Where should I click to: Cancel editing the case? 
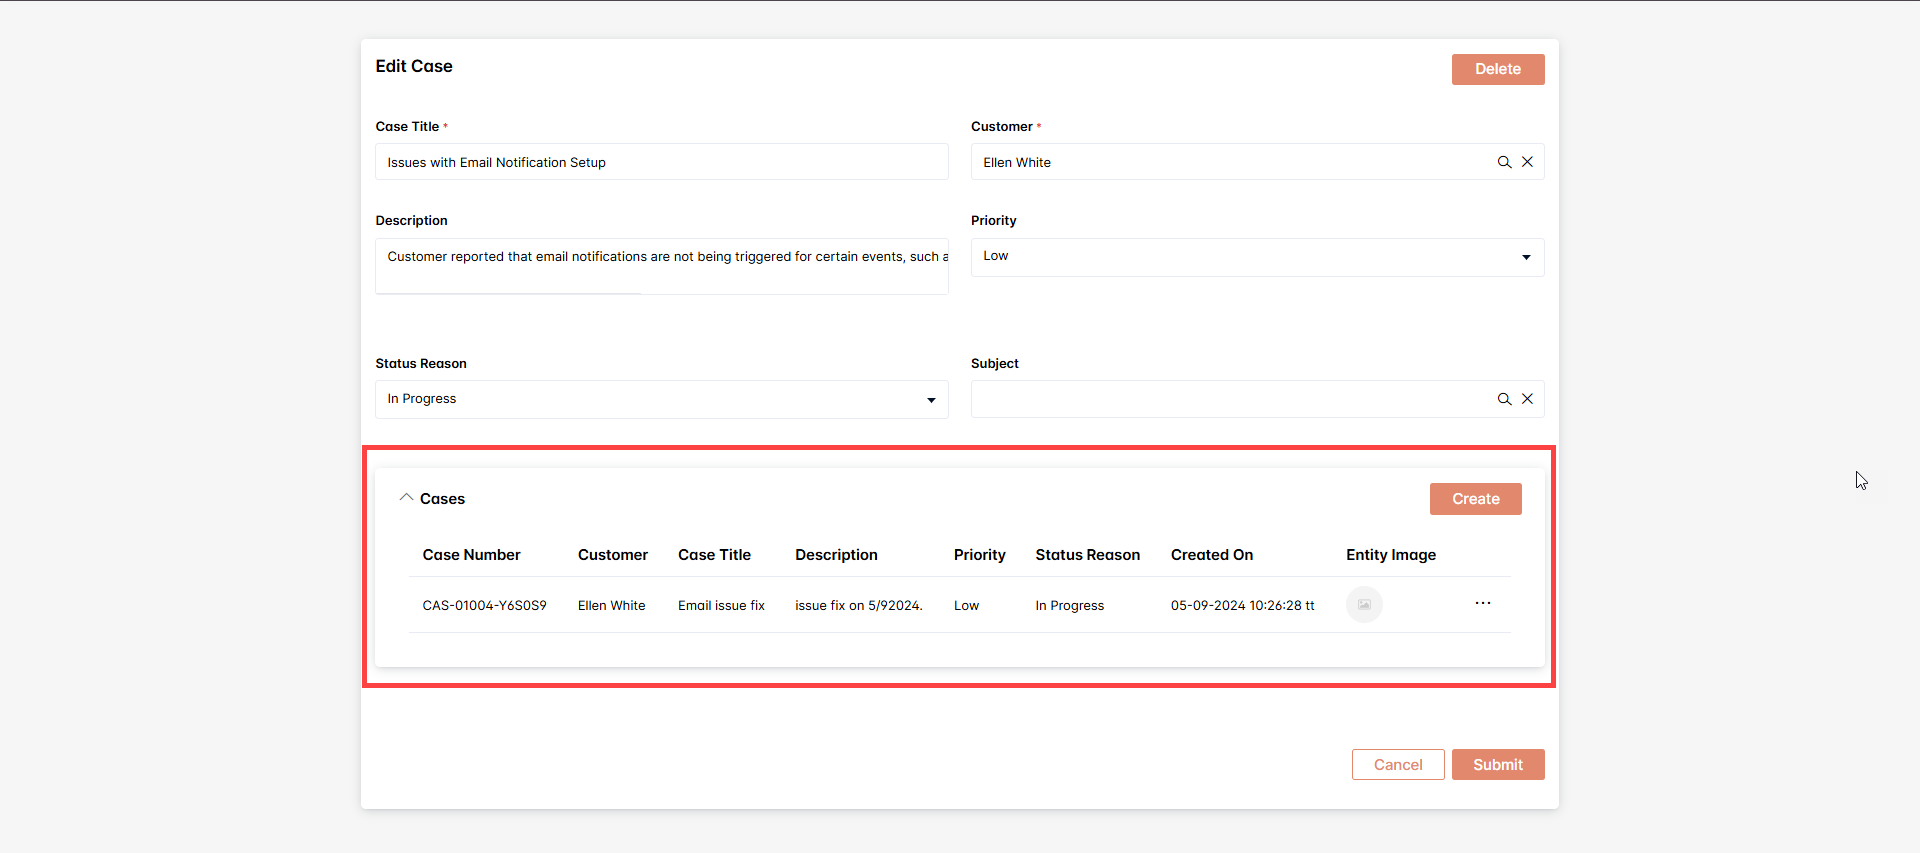pos(1397,765)
